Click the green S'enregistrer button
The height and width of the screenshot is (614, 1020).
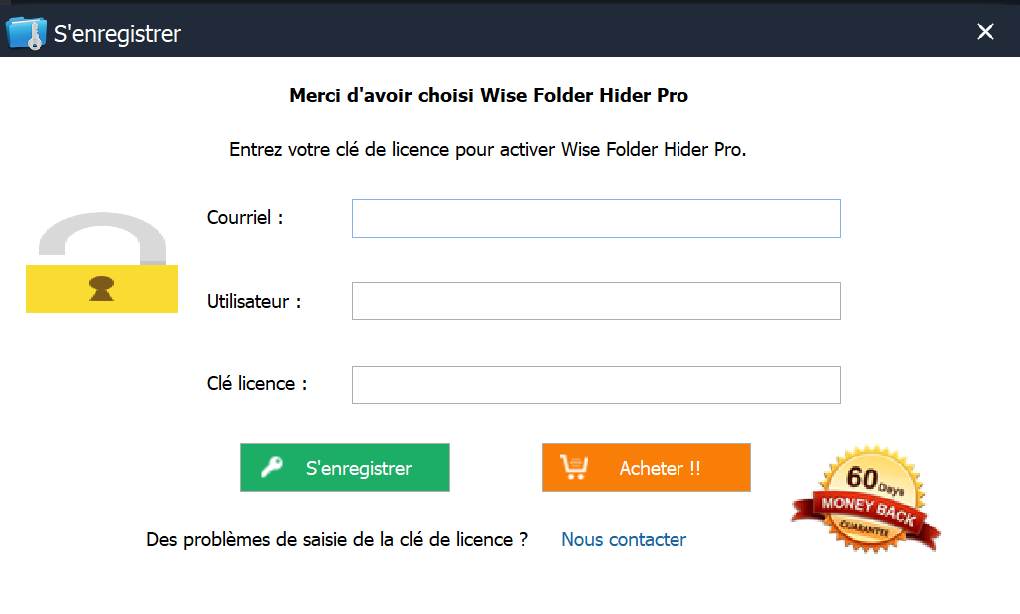click(x=345, y=468)
